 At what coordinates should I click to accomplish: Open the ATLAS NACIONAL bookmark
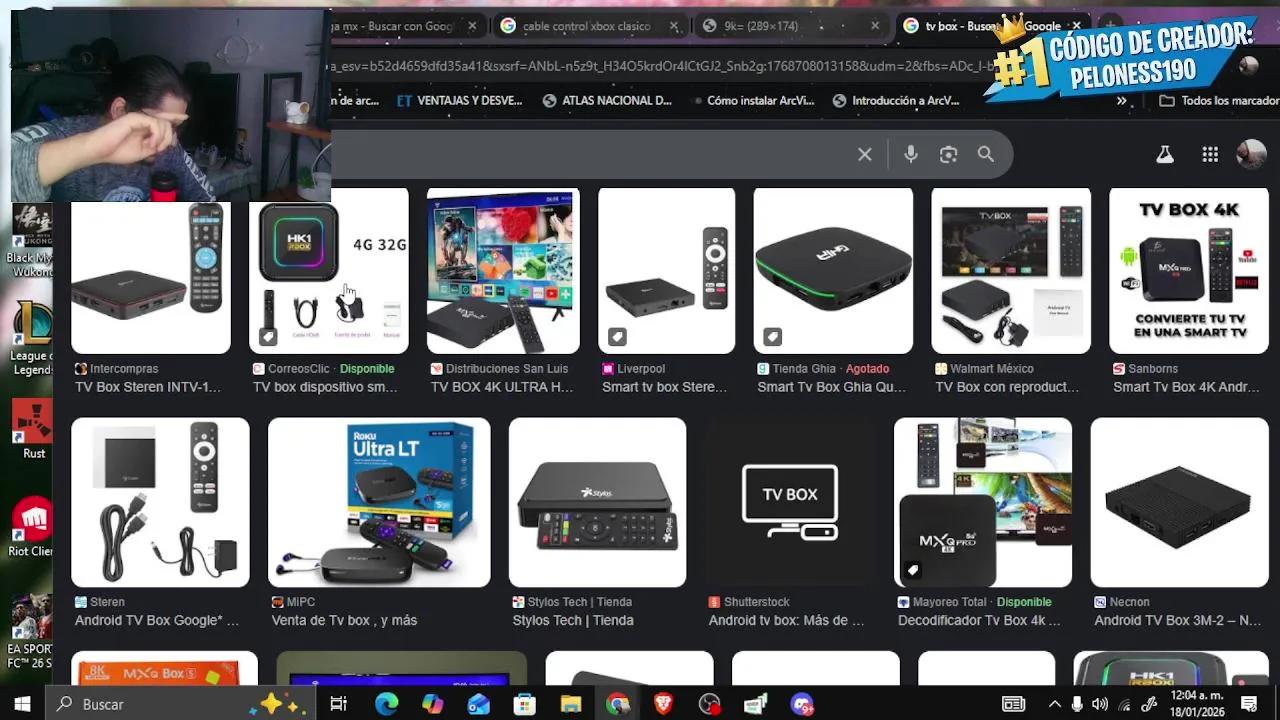point(607,100)
